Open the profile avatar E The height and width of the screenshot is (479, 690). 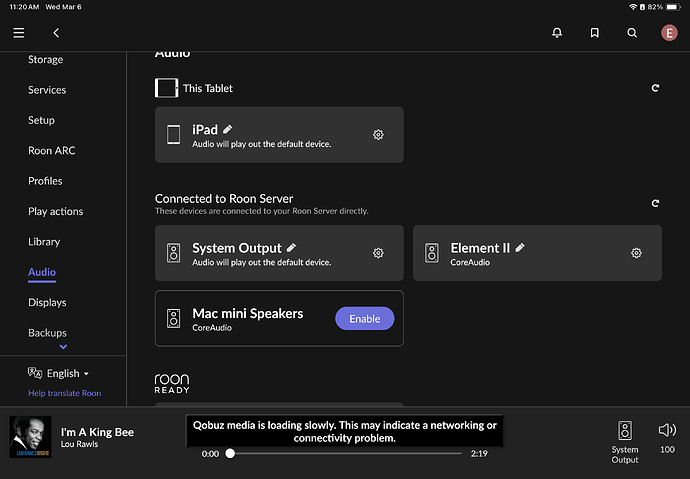[669, 33]
